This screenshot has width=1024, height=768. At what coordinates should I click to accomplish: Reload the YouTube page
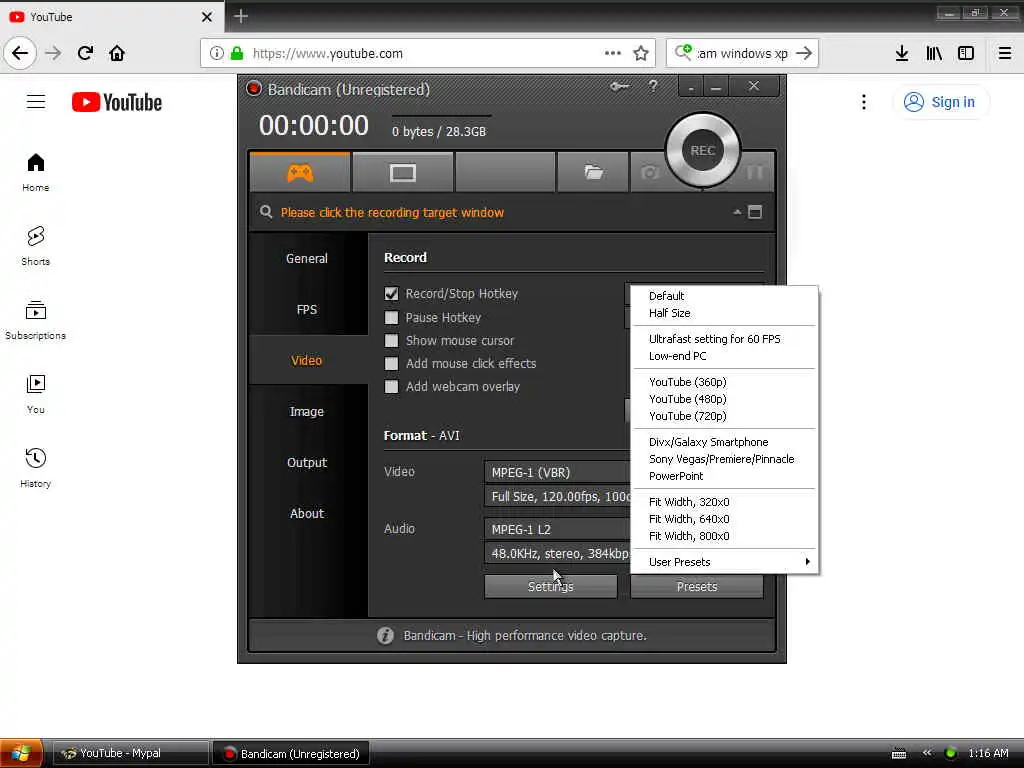(85, 53)
